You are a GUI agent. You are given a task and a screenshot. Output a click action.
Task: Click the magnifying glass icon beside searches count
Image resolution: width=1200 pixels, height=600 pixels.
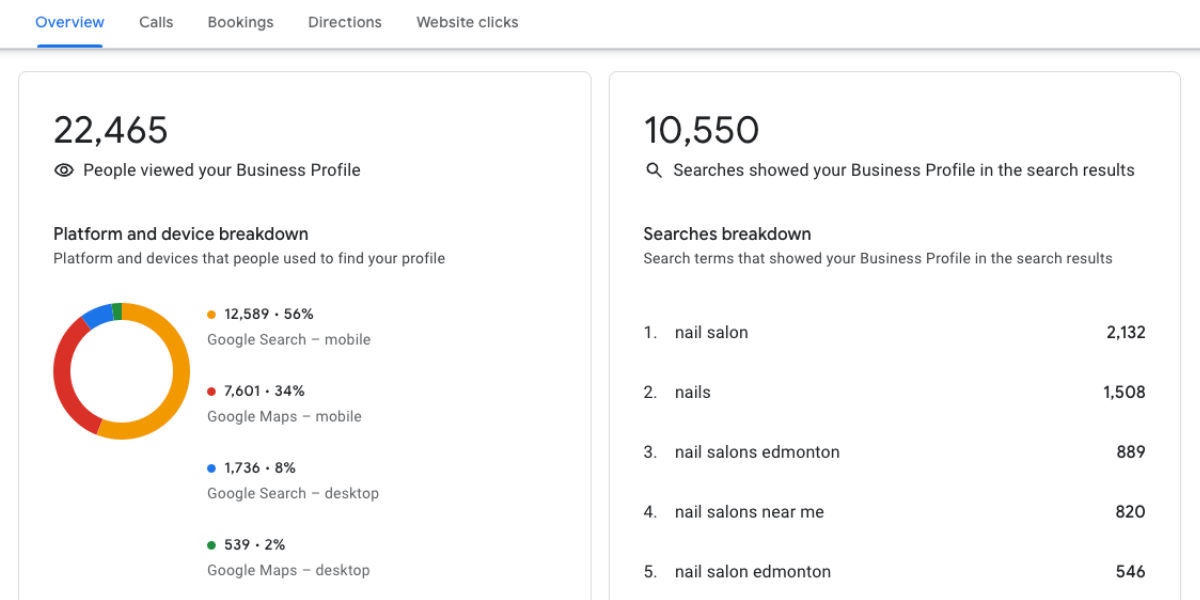click(x=654, y=170)
